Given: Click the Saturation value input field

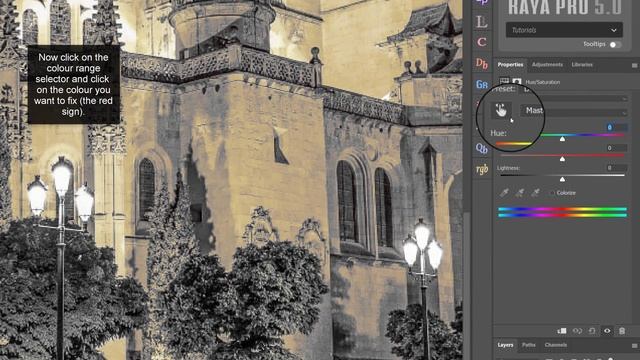Looking at the screenshot, I should tap(616, 148).
